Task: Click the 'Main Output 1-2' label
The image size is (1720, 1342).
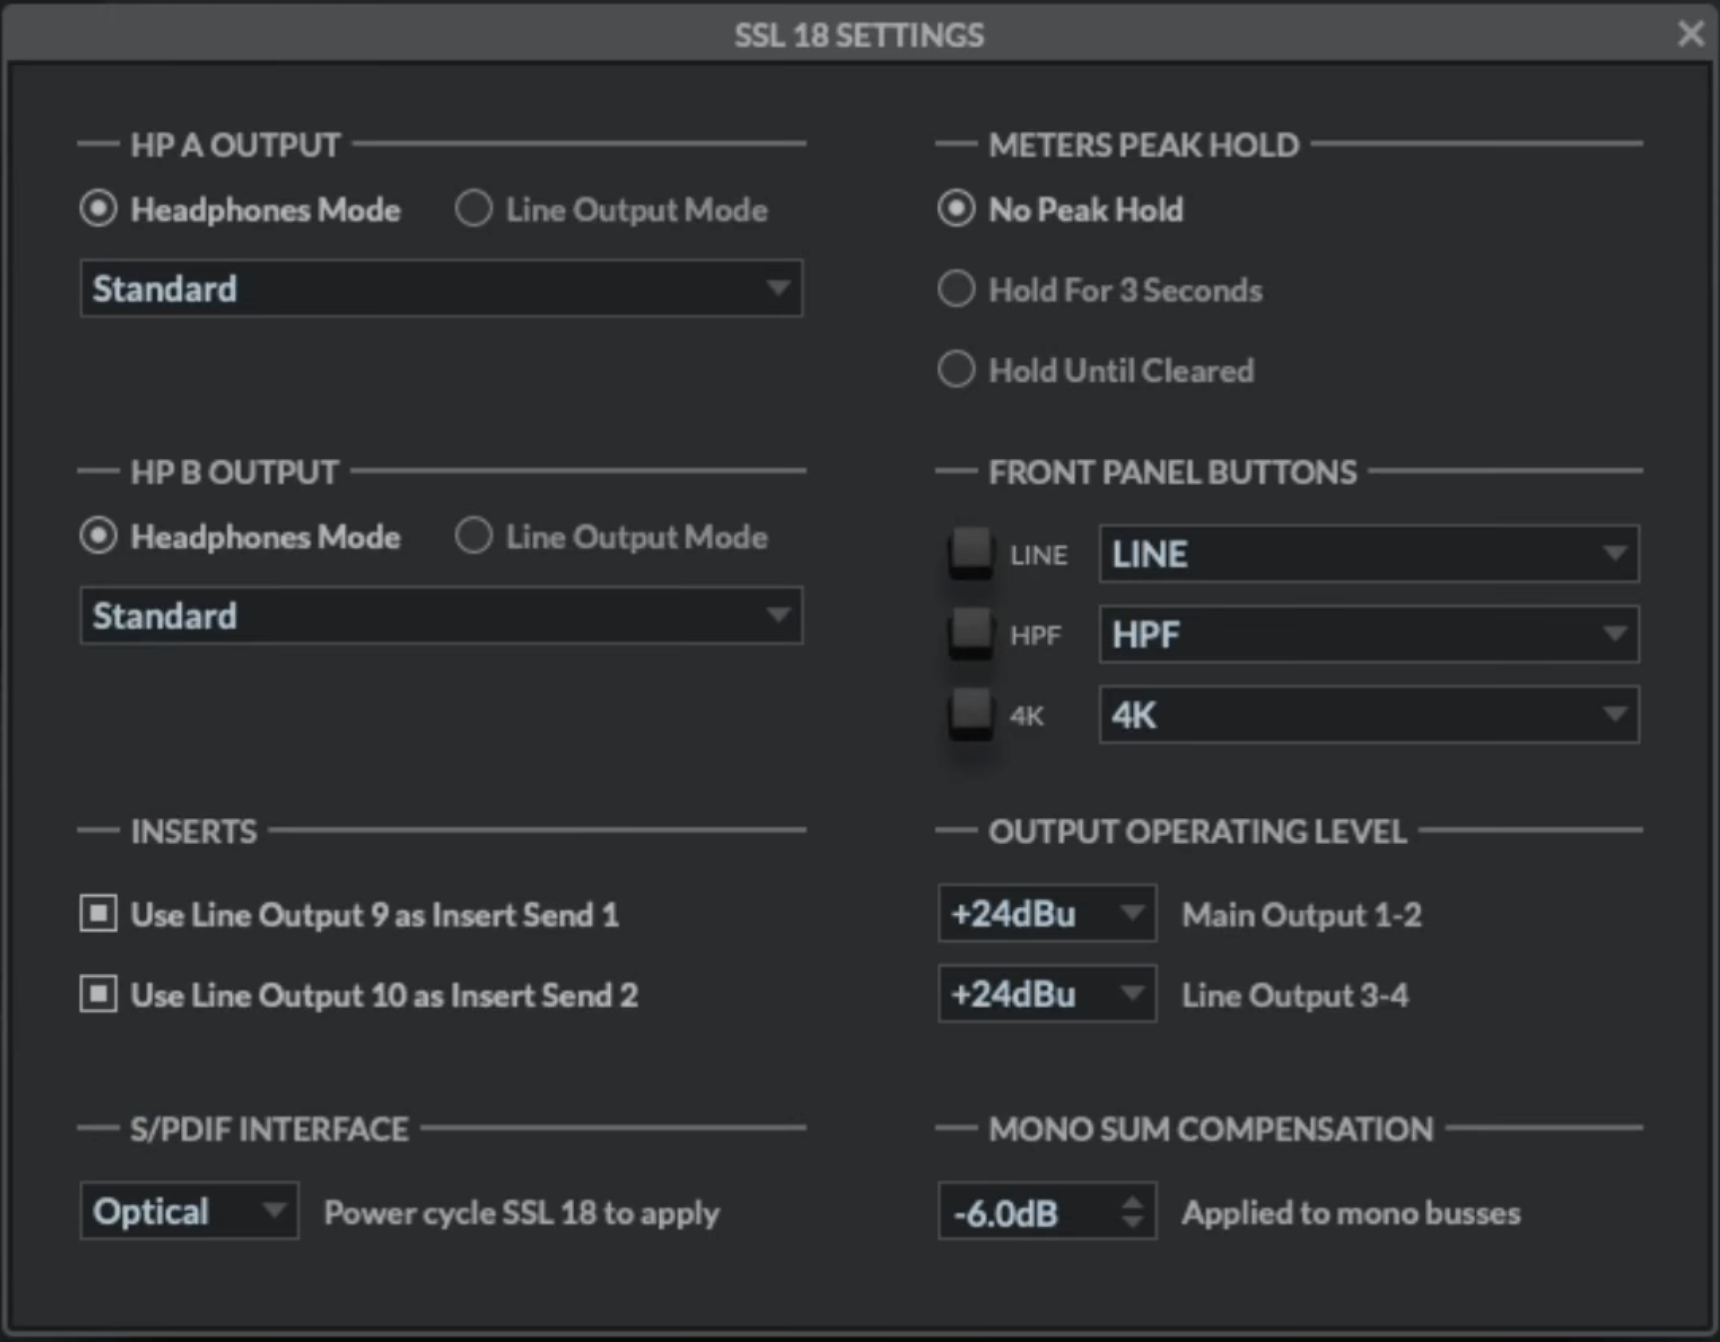Action: [x=1302, y=915]
